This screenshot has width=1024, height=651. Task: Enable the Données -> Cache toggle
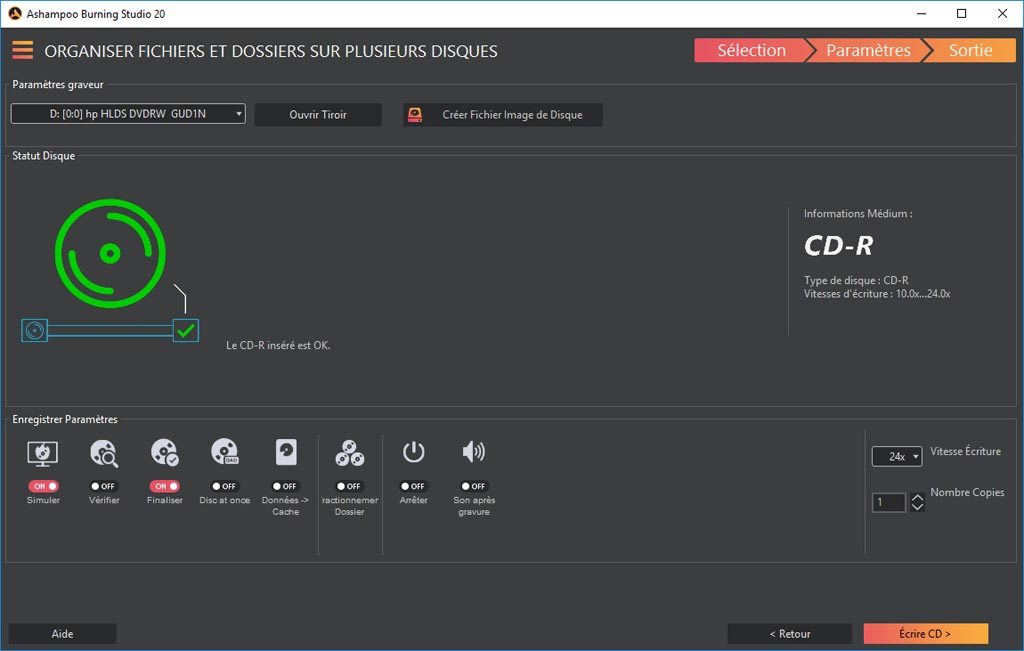285,486
